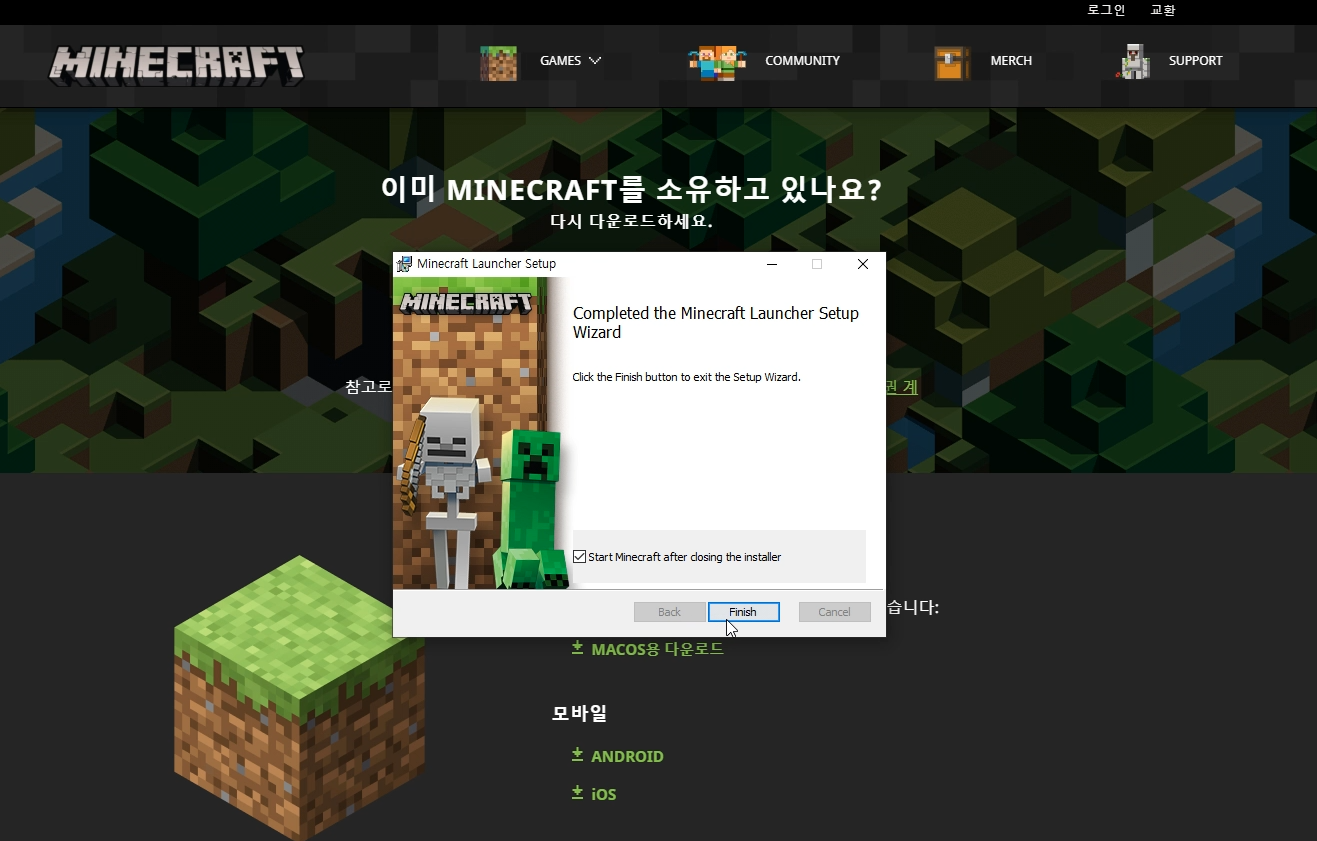This screenshot has width=1317, height=841.
Task: Click the 교환 link in the top bar
Action: tap(1163, 10)
